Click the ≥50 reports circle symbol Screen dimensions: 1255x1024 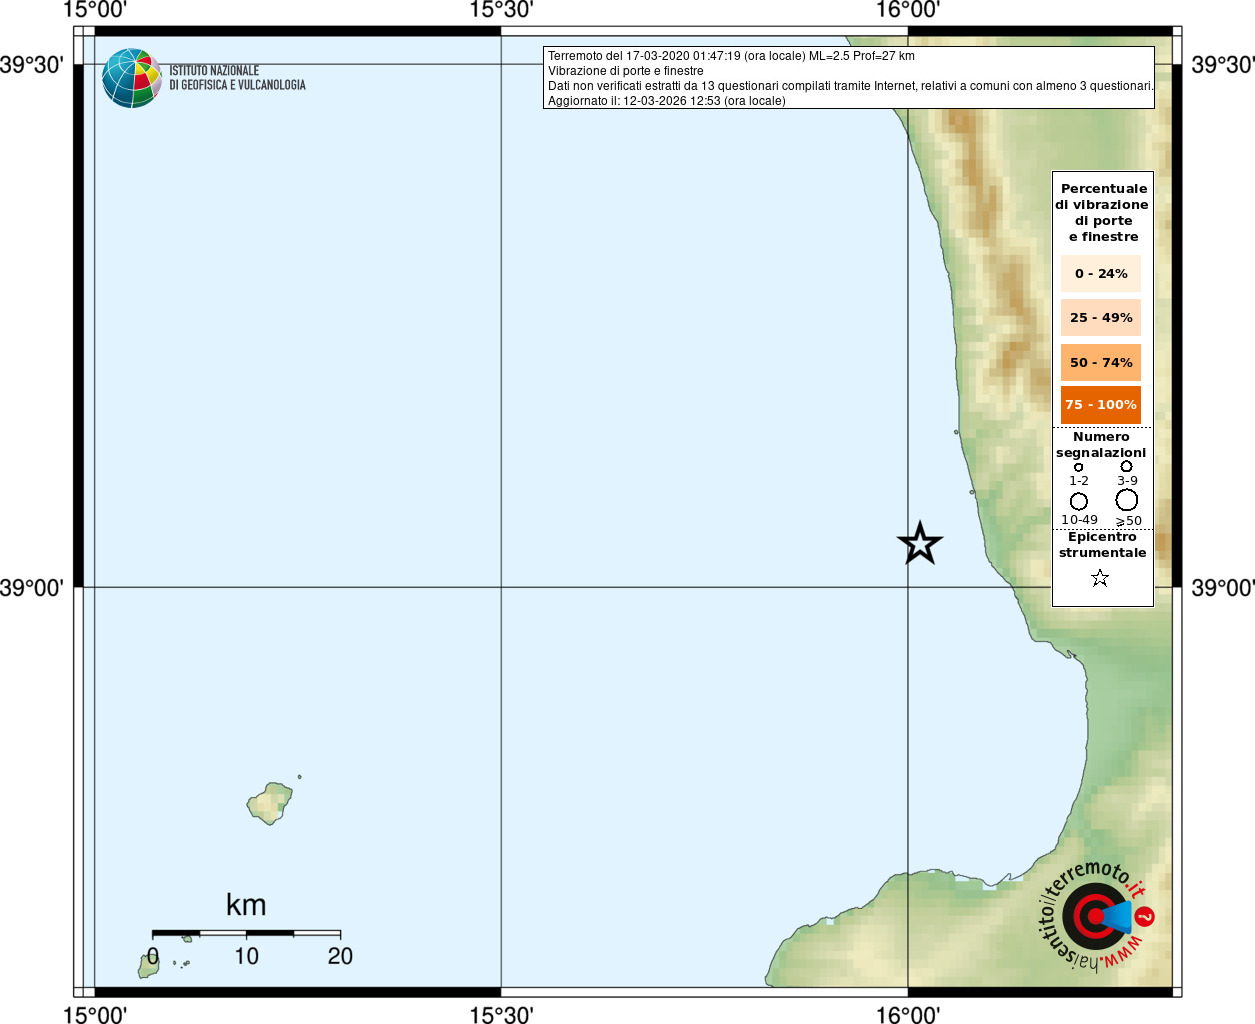pyautogui.click(x=1126, y=500)
